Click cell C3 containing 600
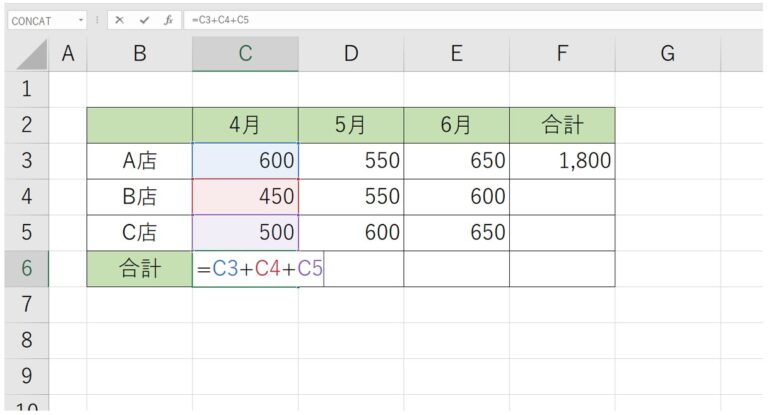 (x=245, y=161)
